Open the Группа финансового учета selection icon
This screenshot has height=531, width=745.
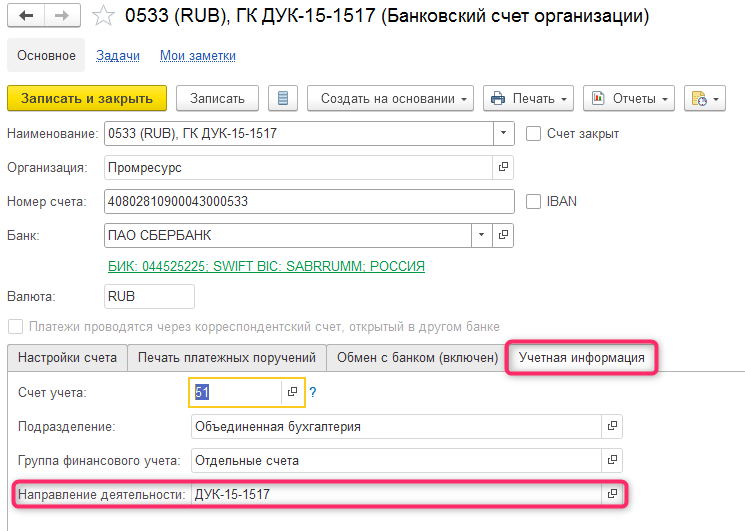[x=611, y=461]
